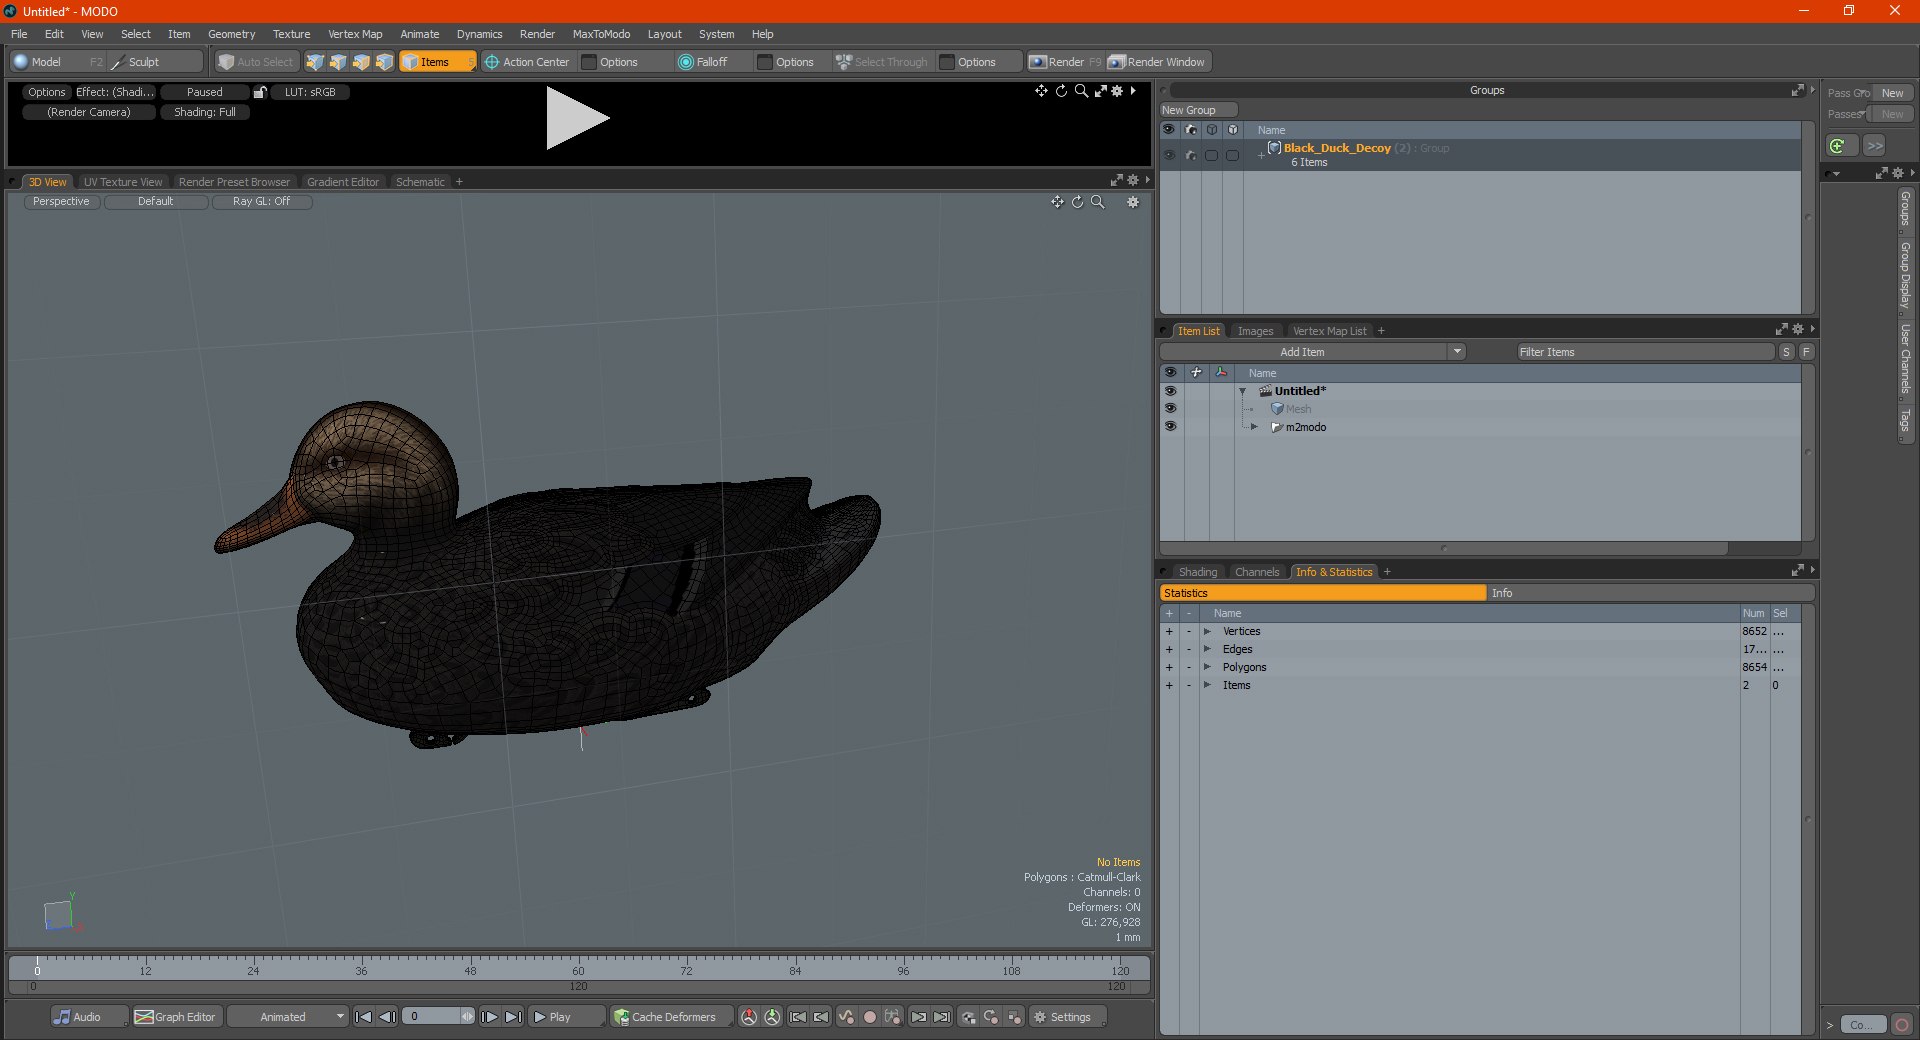Collapse the Untitled scene tree
This screenshot has height=1040, width=1920.
[1243, 391]
